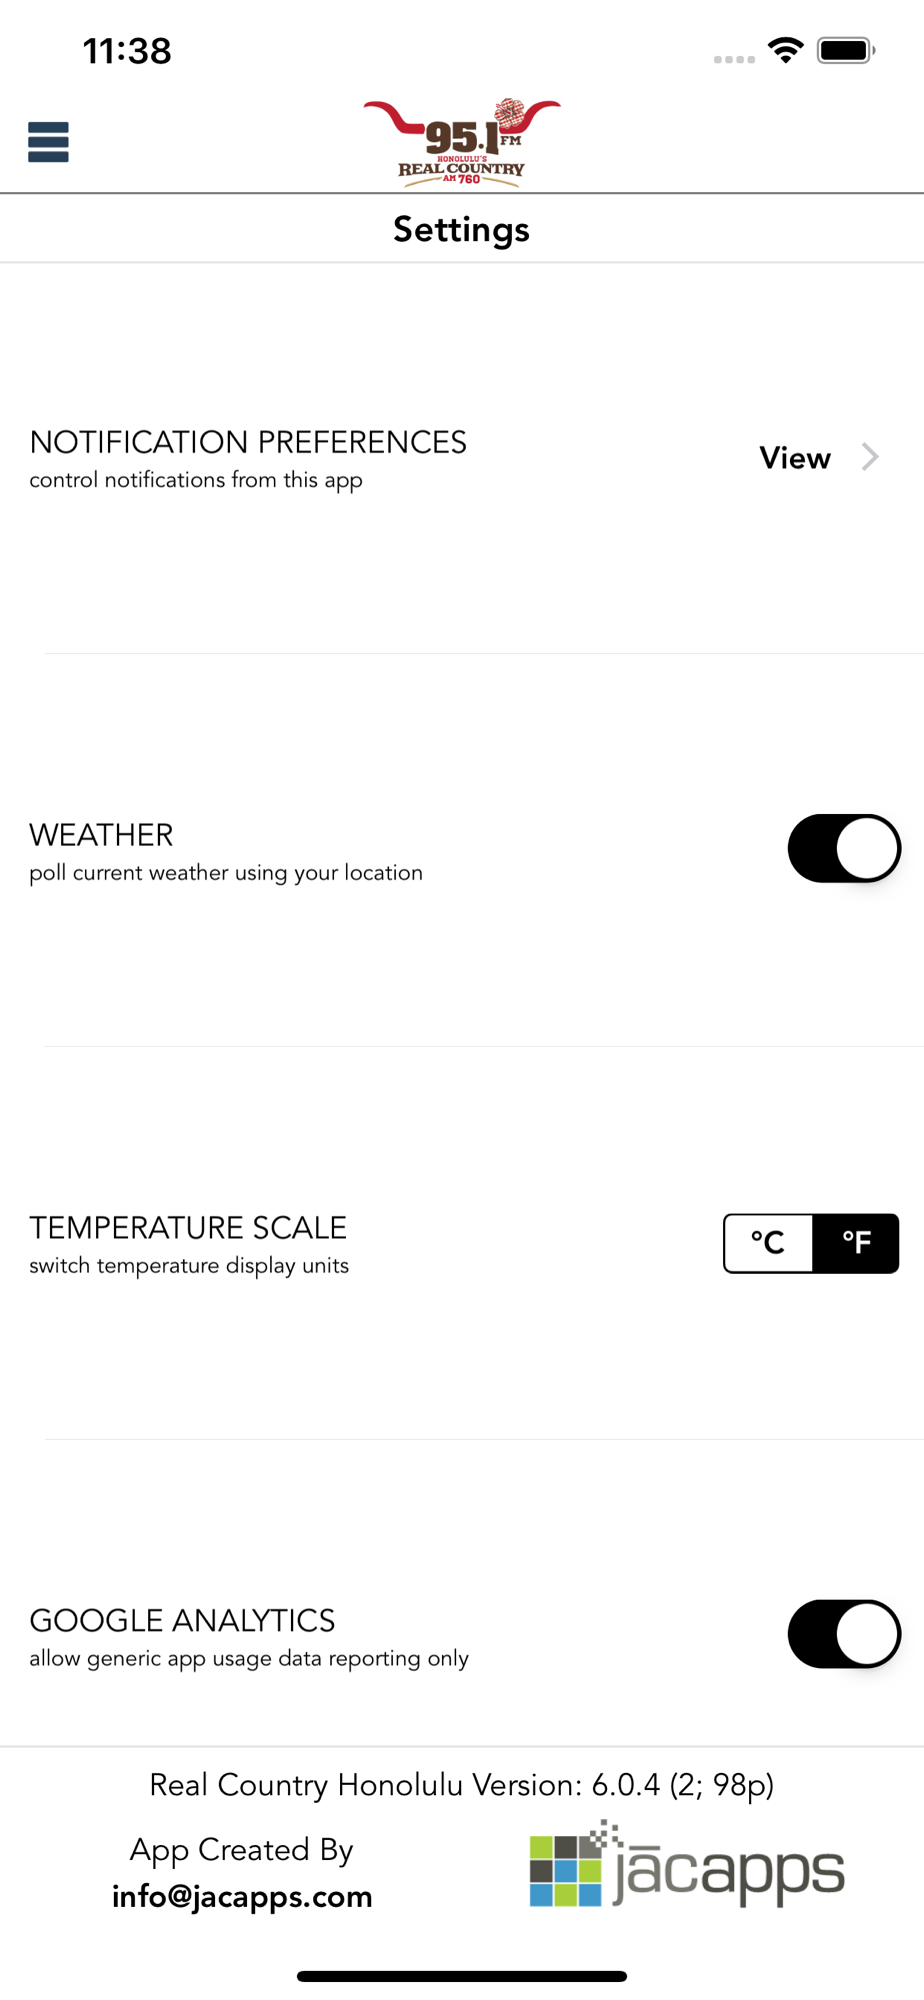Viewport: 924px width, 2000px height.
Task: Open the hamburger menu icon
Action: point(48,142)
